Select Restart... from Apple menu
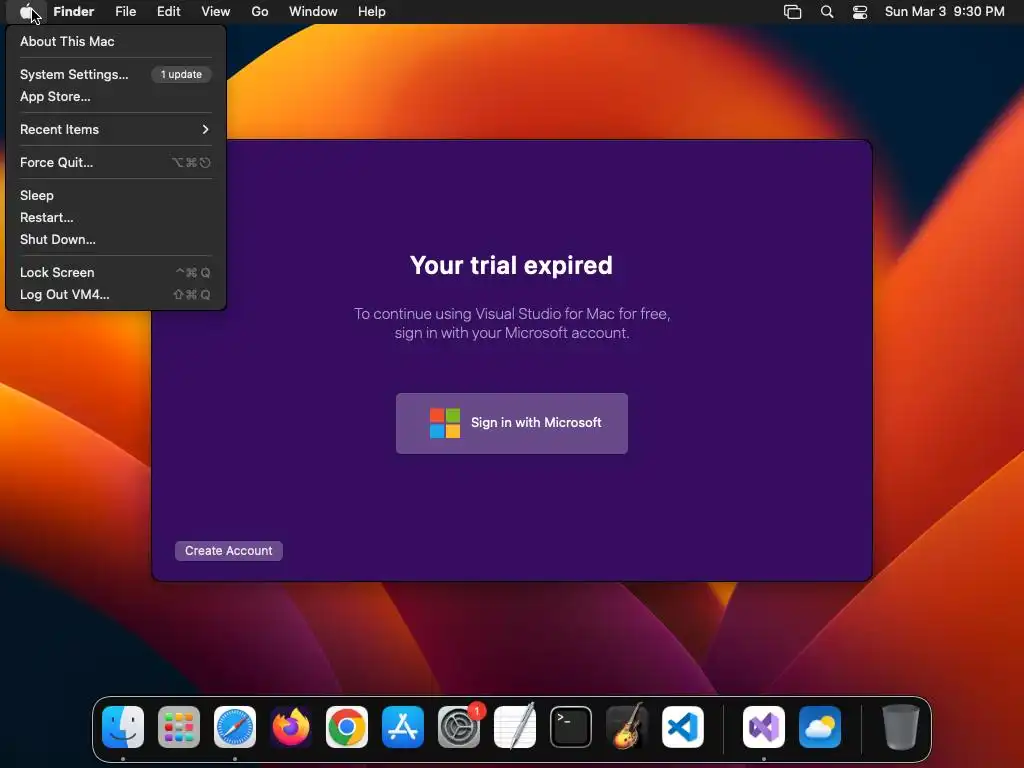Screen dimensions: 1024x768 116,217
